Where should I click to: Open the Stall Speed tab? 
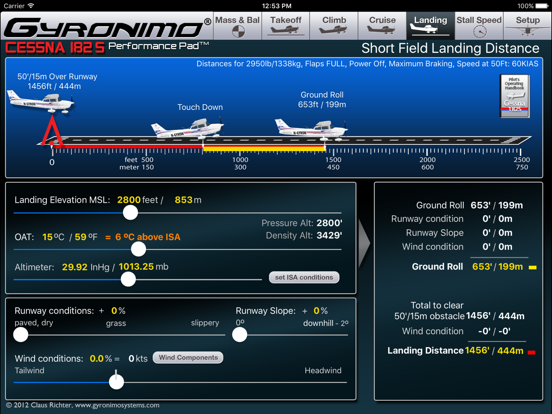[479, 26]
